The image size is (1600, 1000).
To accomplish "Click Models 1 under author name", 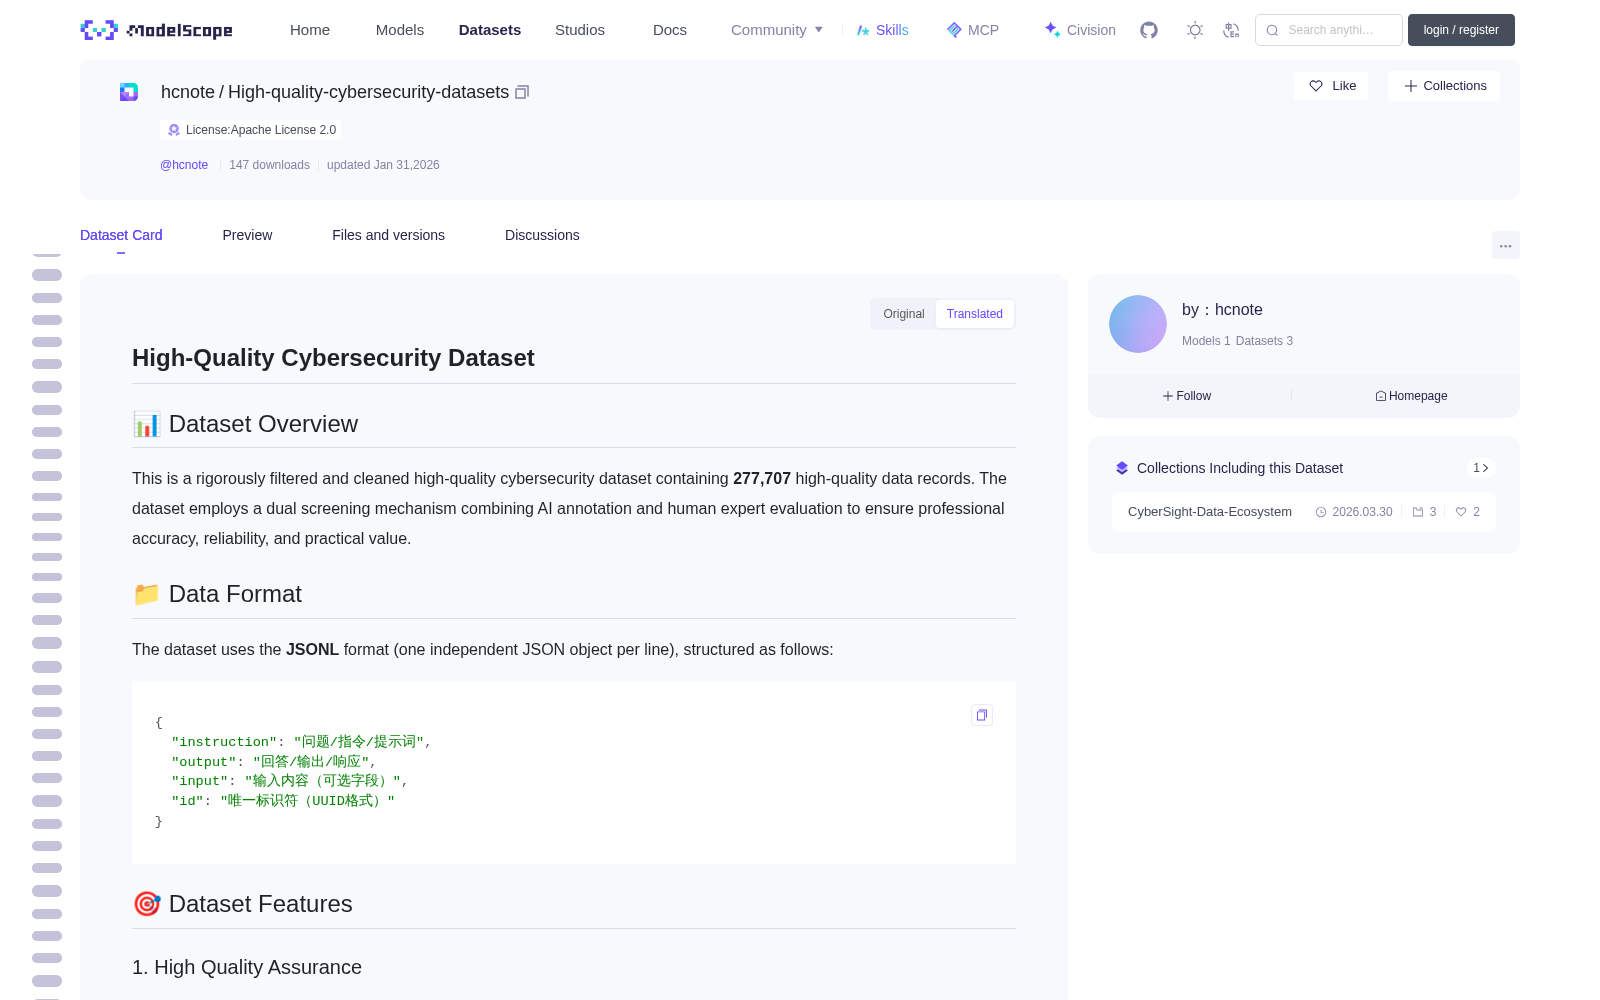I will pyautogui.click(x=1206, y=341).
